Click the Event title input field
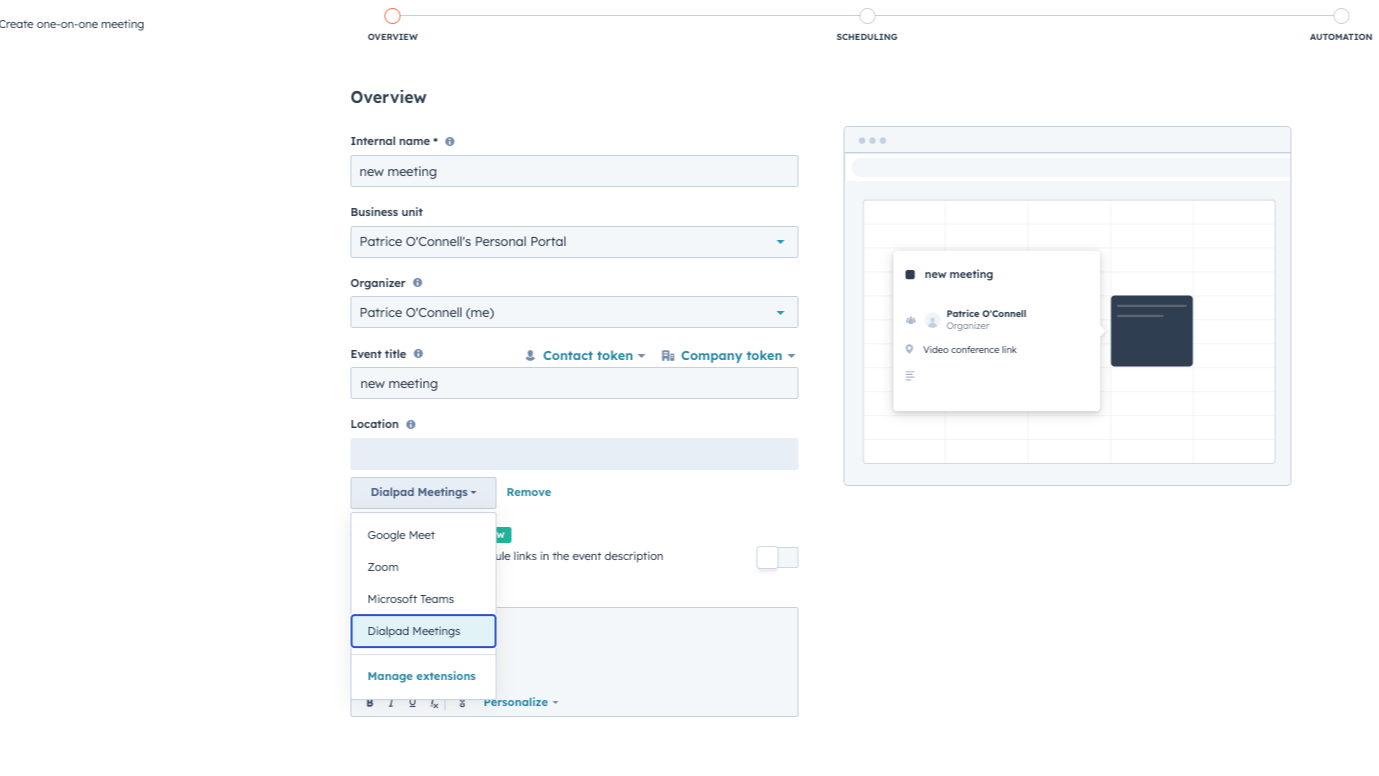1379x776 pixels. [x=573, y=383]
